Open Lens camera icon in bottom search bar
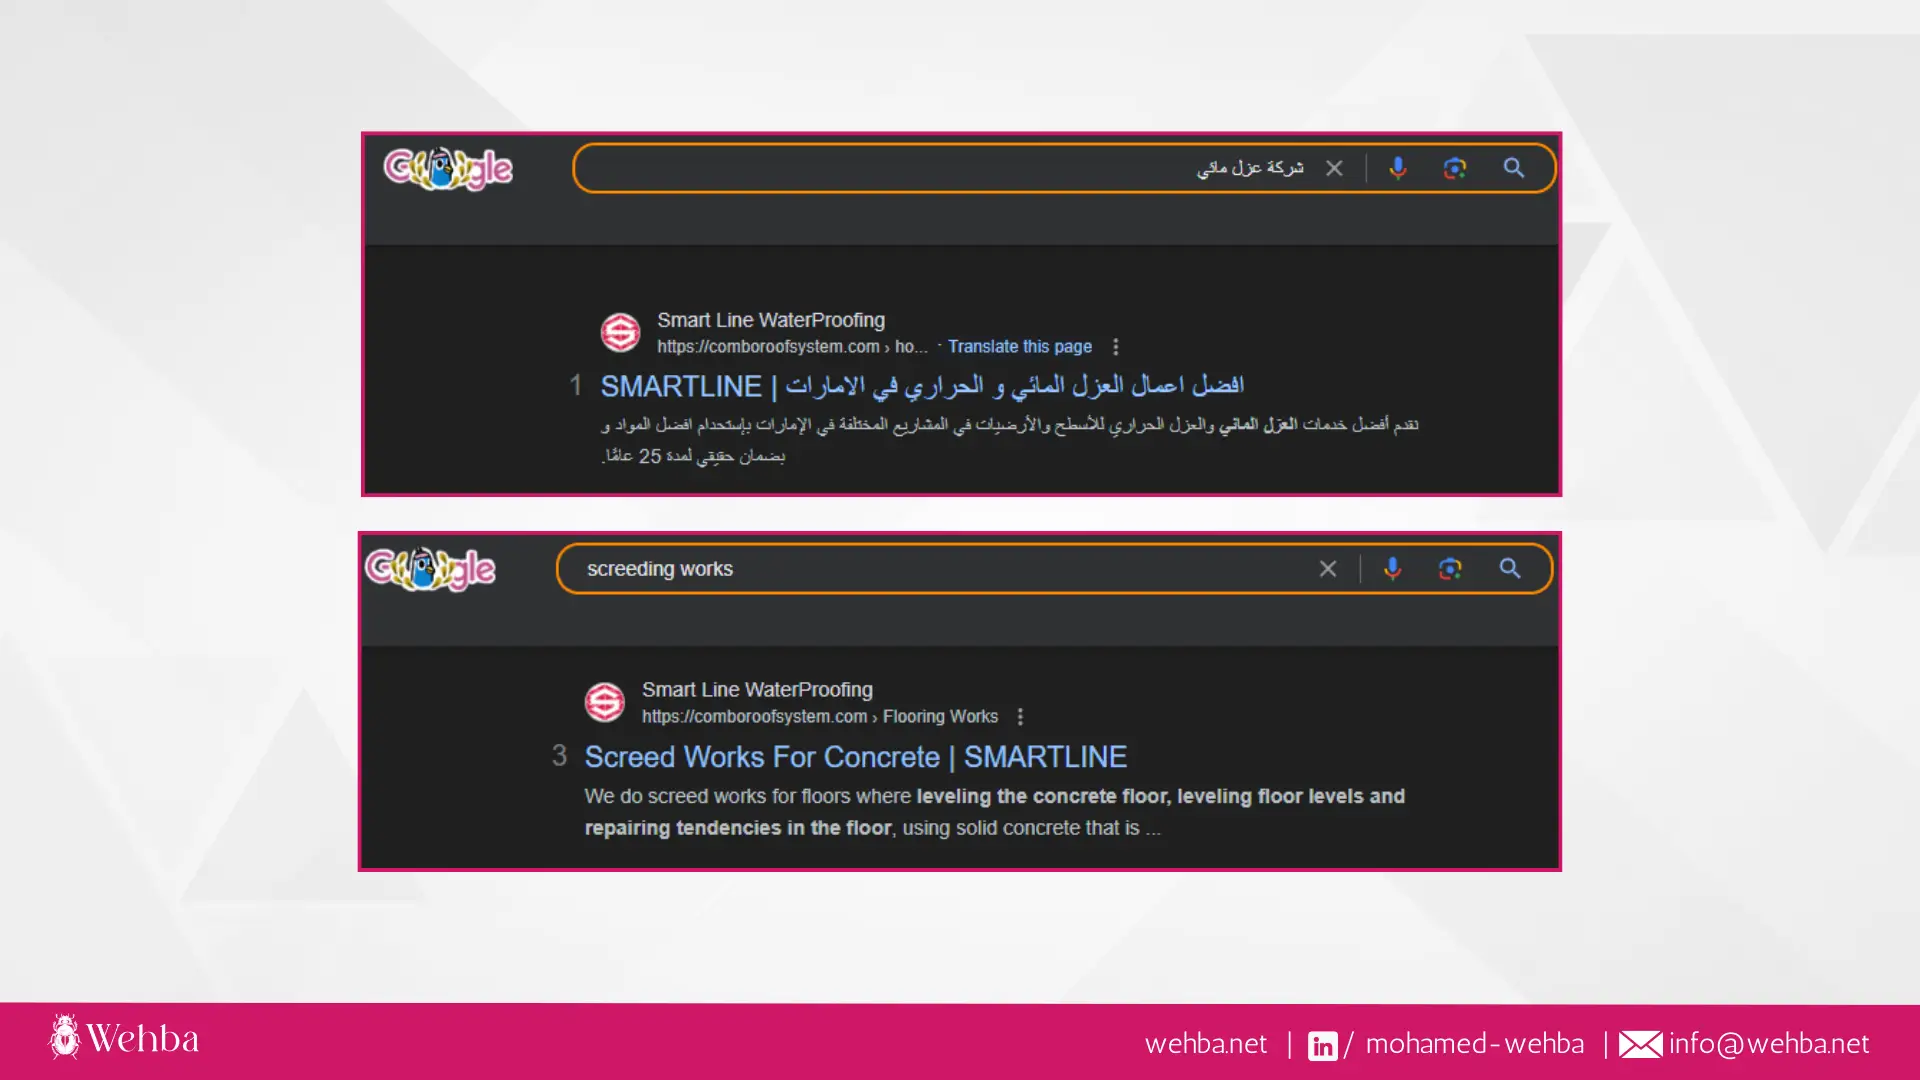 pos(1450,569)
